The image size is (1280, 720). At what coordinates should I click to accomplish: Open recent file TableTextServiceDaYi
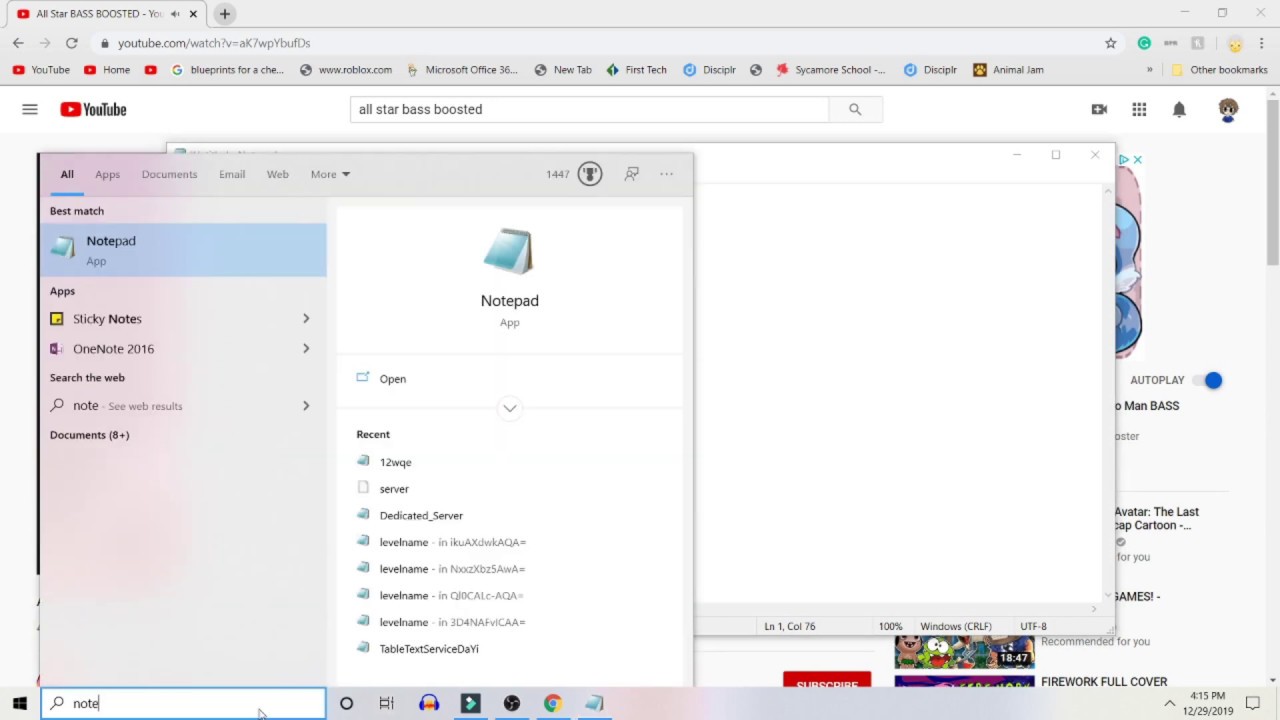(429, 649)
